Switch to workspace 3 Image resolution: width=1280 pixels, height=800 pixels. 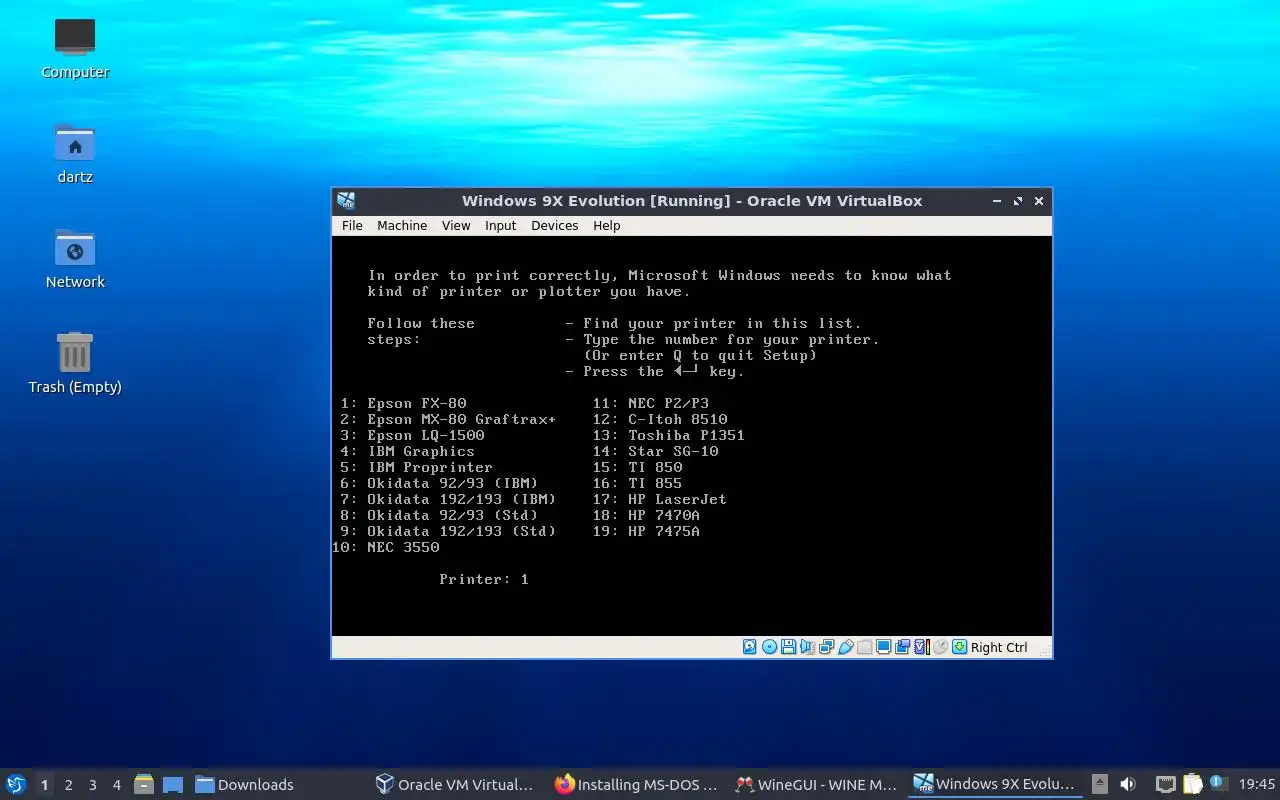tap(92, 785)
